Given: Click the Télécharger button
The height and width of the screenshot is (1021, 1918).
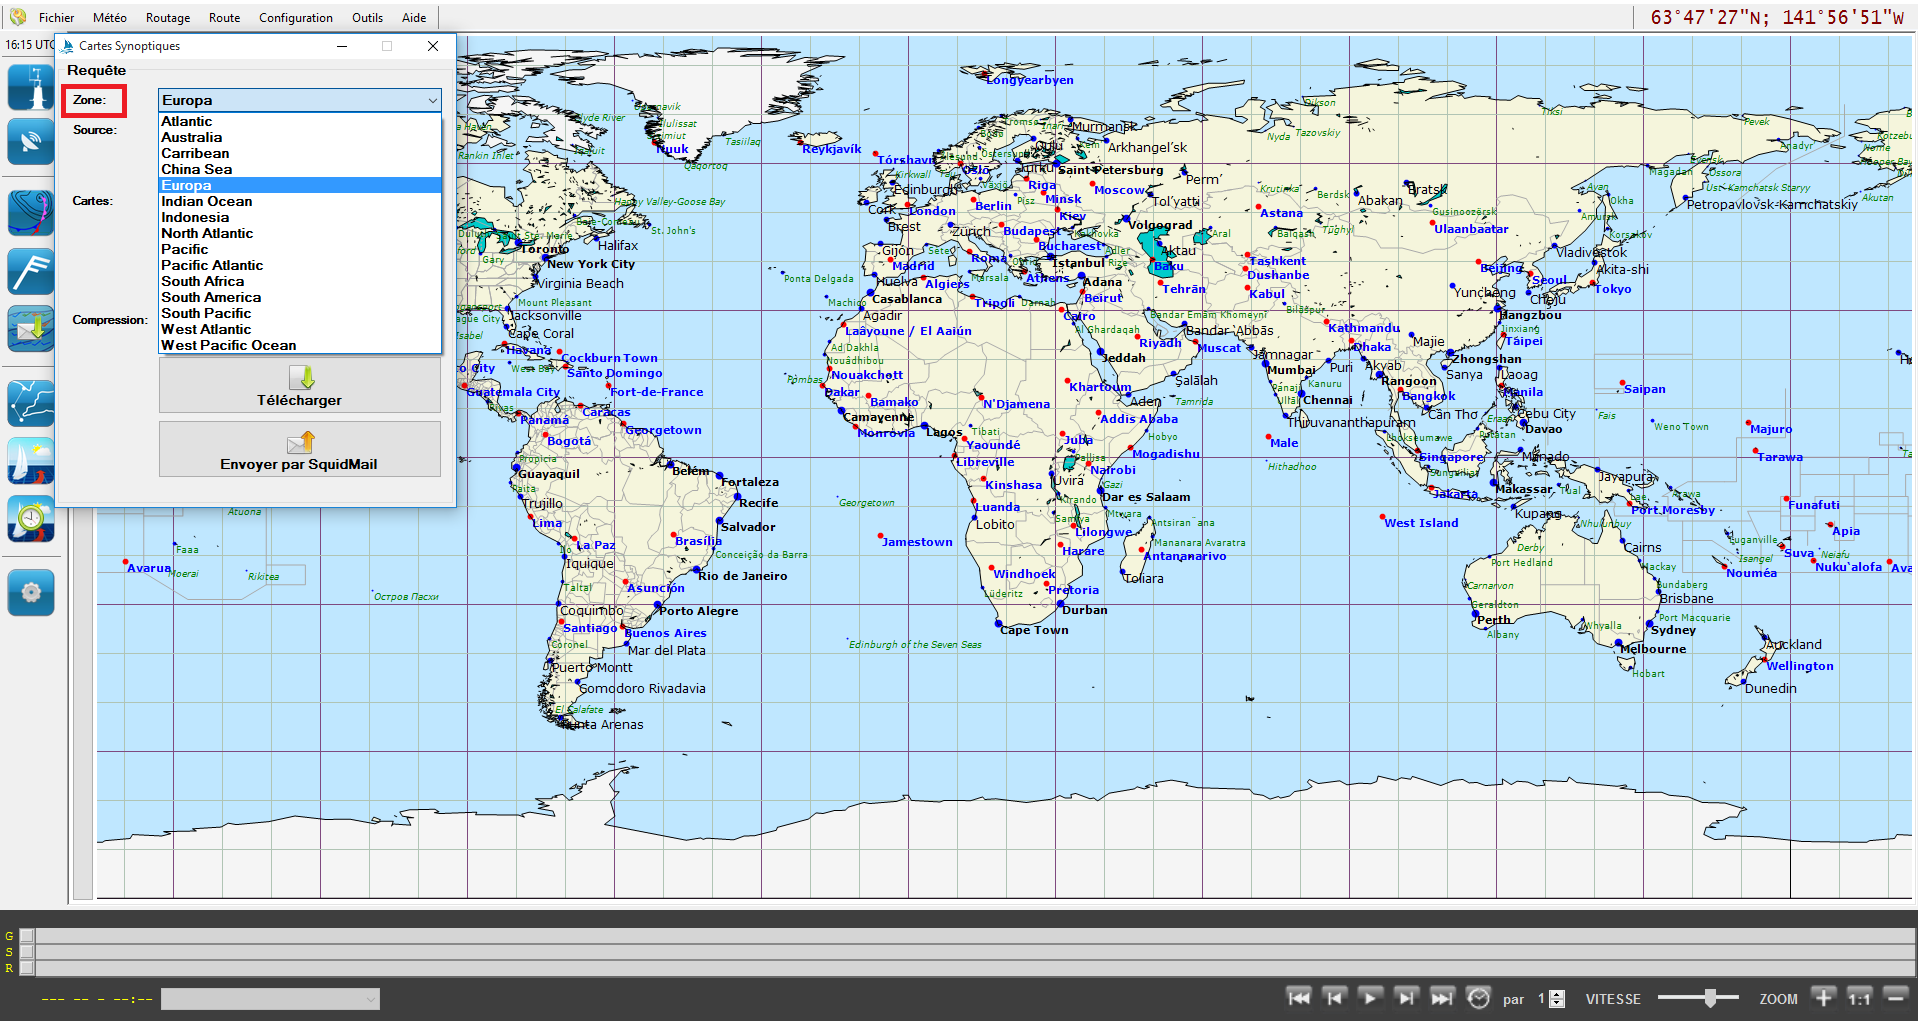Looking at the screenshot, I should (x=299, y=386).
